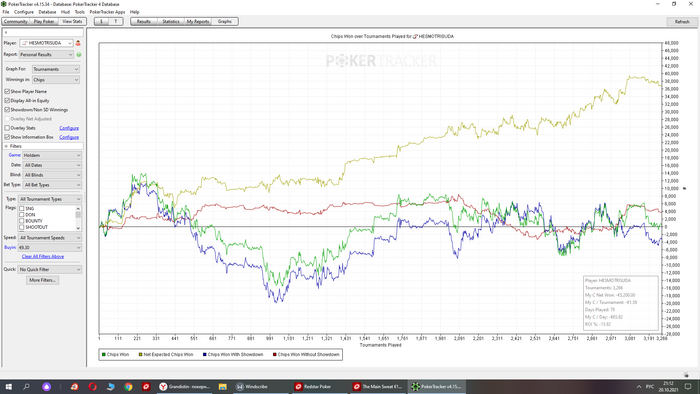Image resolution: width=700 pixels, height=394 pixels.
Task: Open the Opera browser taskbar icon
Action: [x=93, y=386]
